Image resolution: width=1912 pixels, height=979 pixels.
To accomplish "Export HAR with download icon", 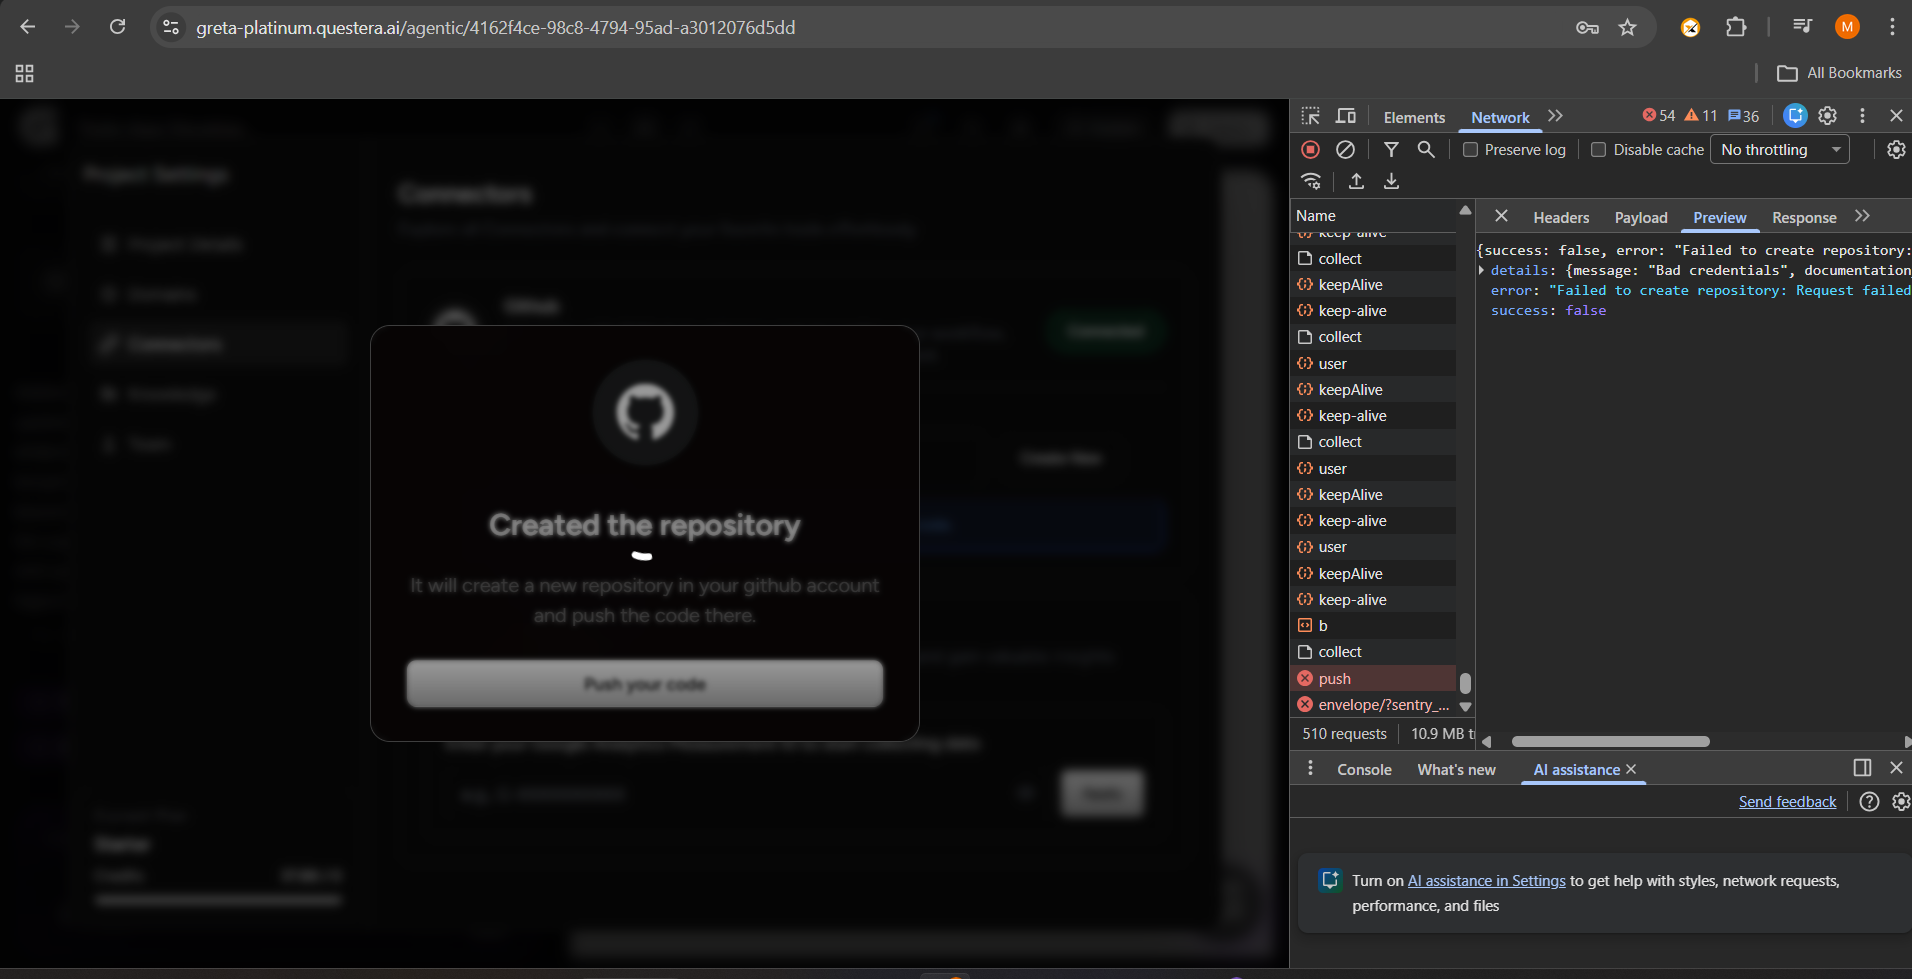I will [x=1391, y=181].
